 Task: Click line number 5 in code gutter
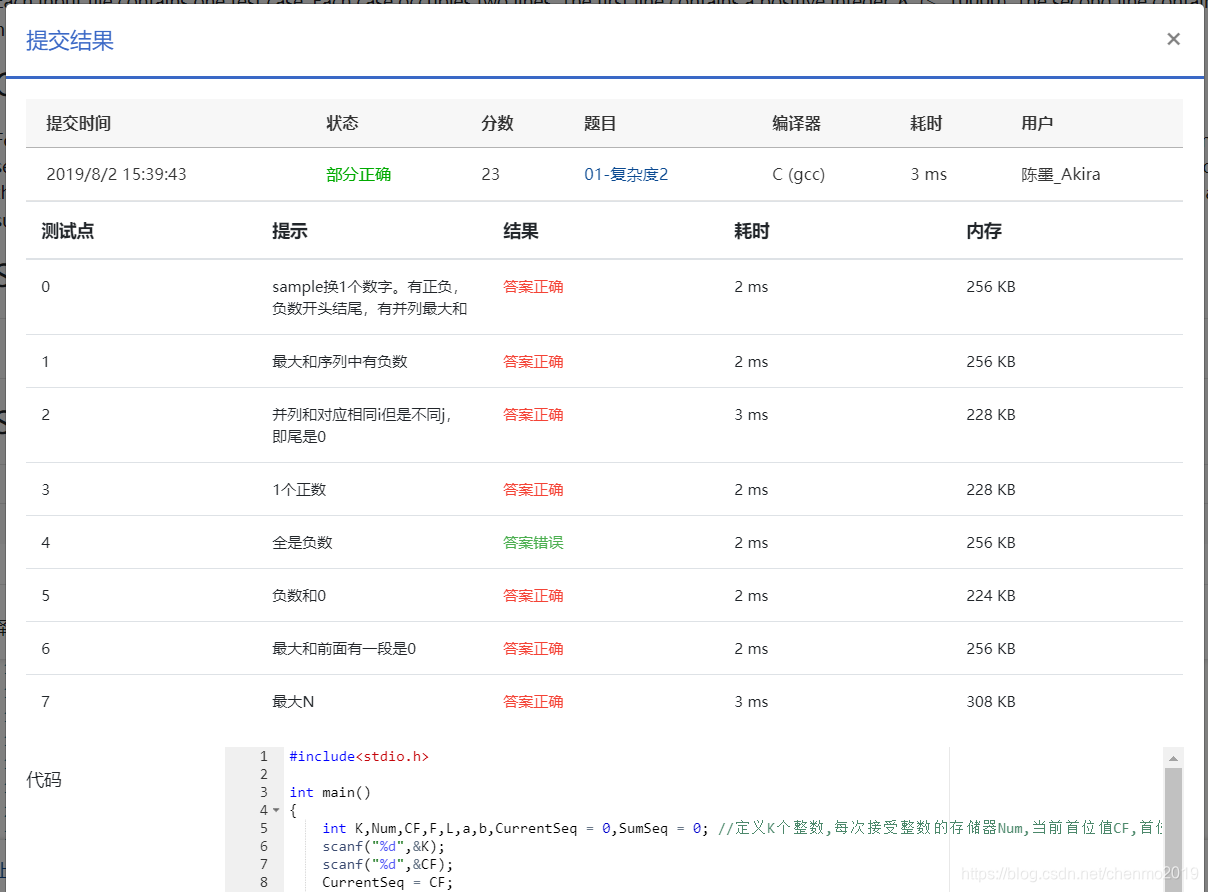click(x=264, y=828)
